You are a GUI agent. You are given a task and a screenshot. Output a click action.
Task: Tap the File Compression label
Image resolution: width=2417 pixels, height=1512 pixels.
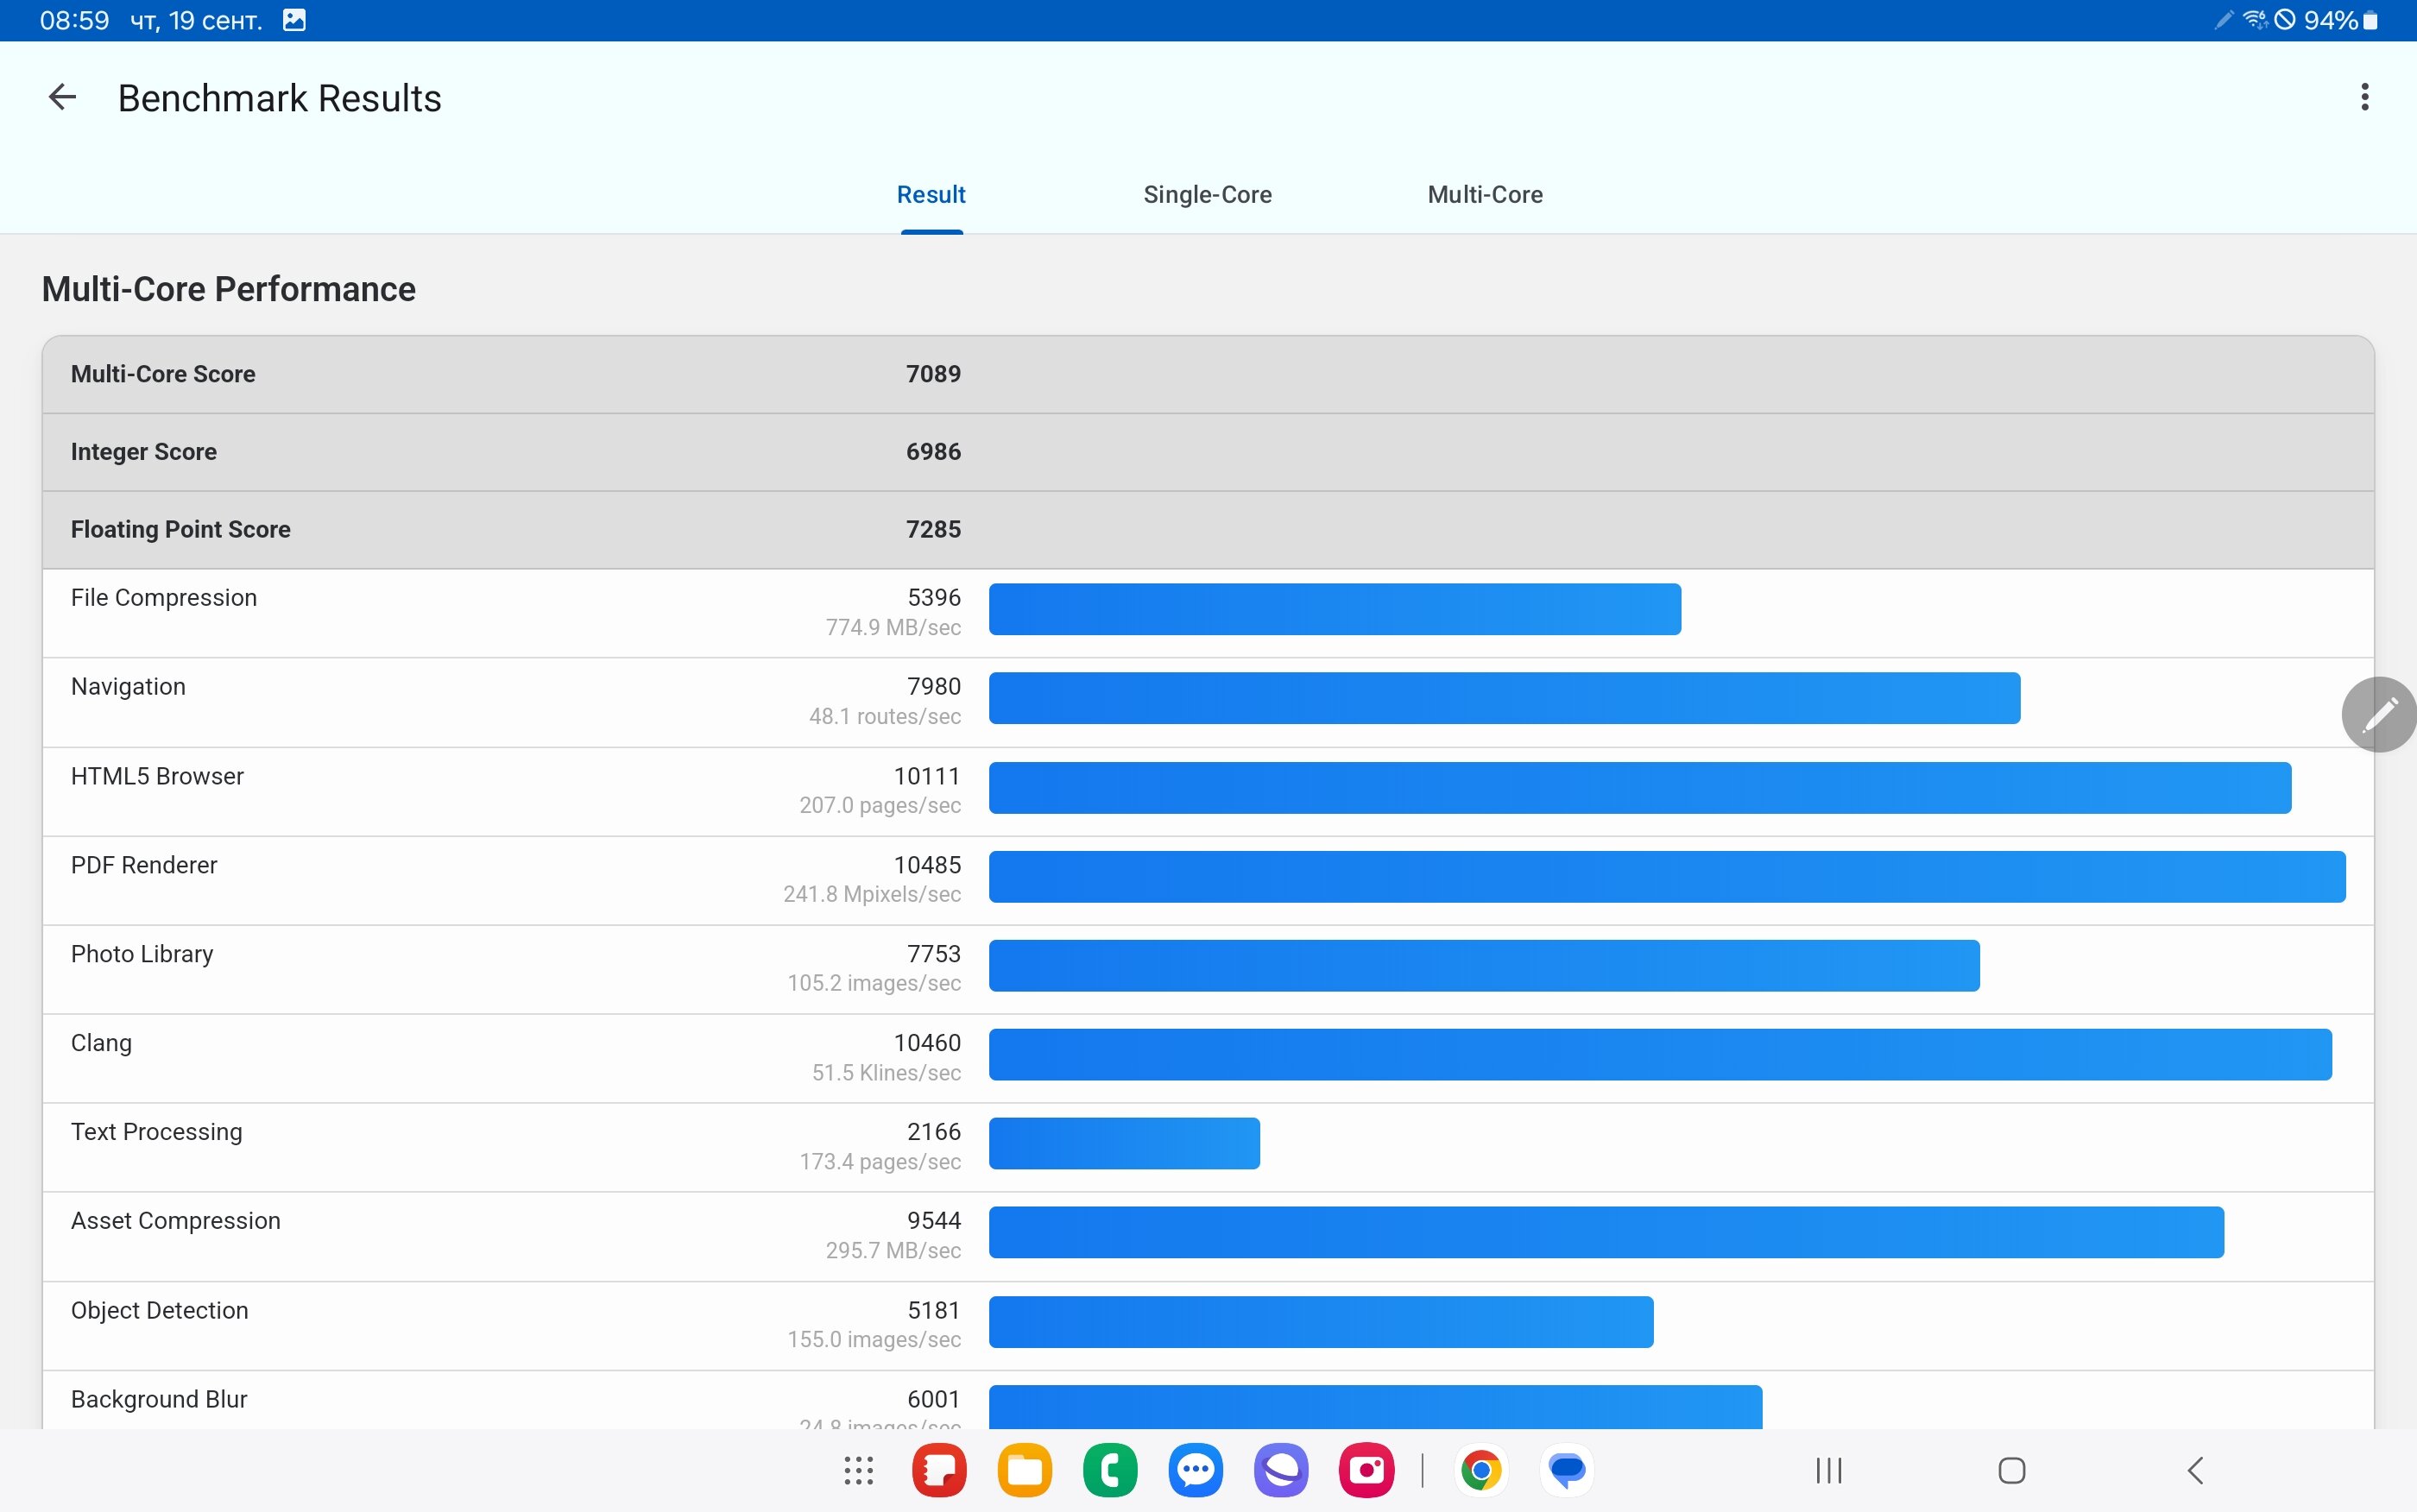(x=164, y=598)
